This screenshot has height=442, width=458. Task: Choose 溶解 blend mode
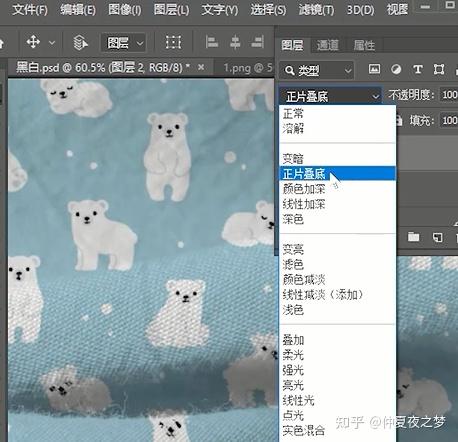coord(337,128)
